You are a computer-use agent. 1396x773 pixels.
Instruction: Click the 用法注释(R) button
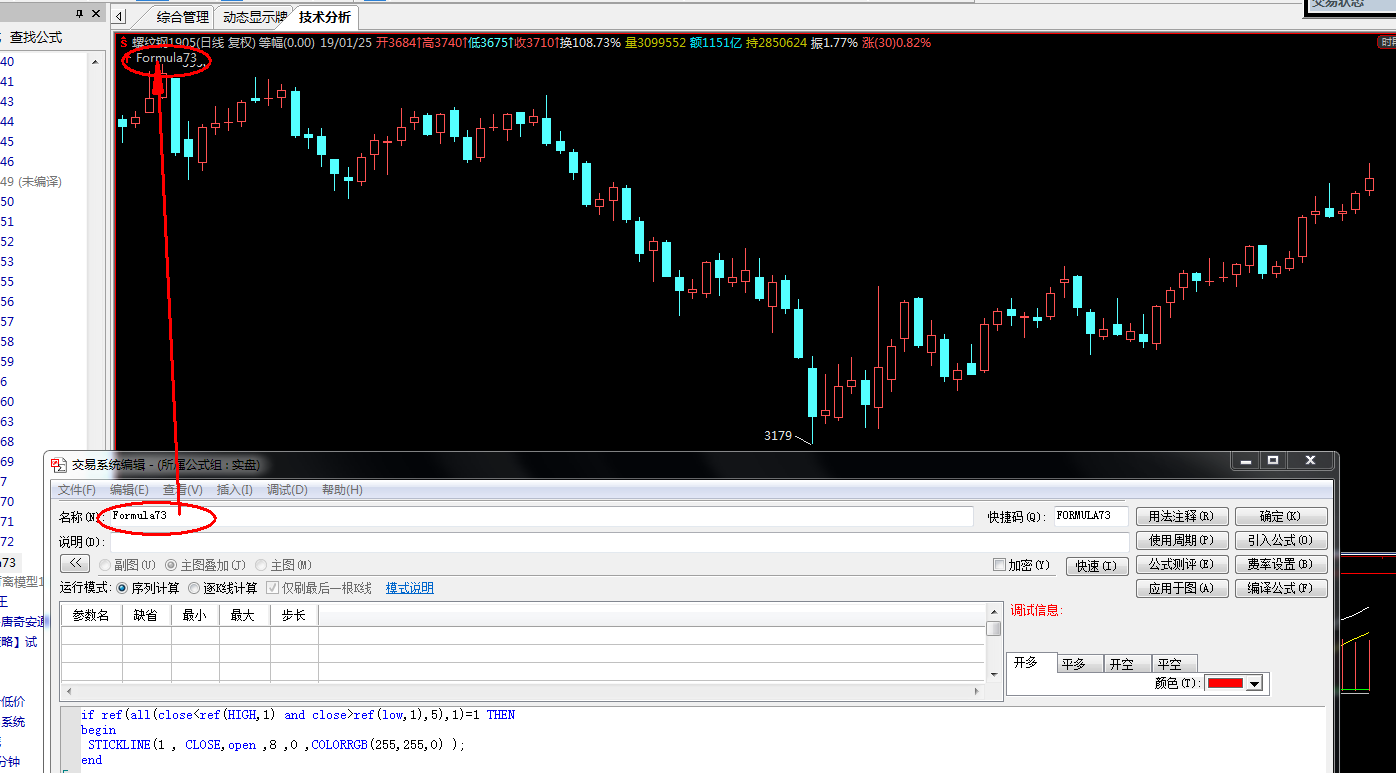[x=1182, y=517]
